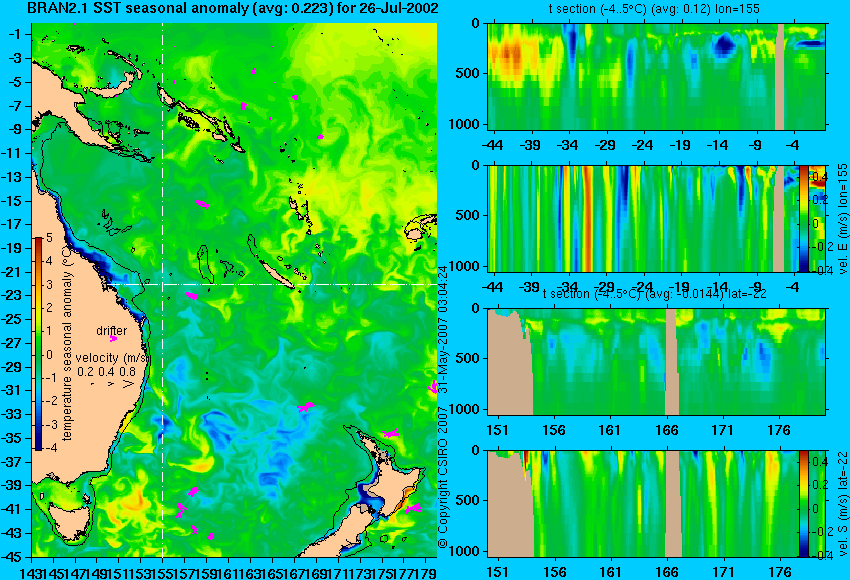Click the '166' longitude tick under the bottom section
This screenshot has width=850, height=580.
[667, 572]
